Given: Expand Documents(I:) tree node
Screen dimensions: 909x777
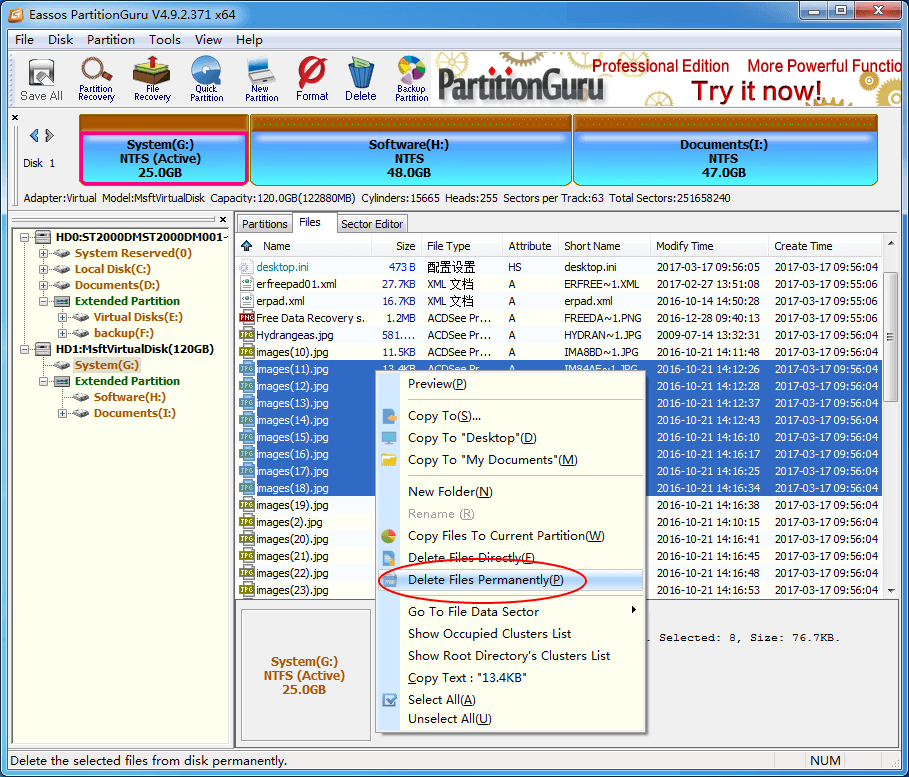Looking at the screenshot, I should tap(63, 413).
